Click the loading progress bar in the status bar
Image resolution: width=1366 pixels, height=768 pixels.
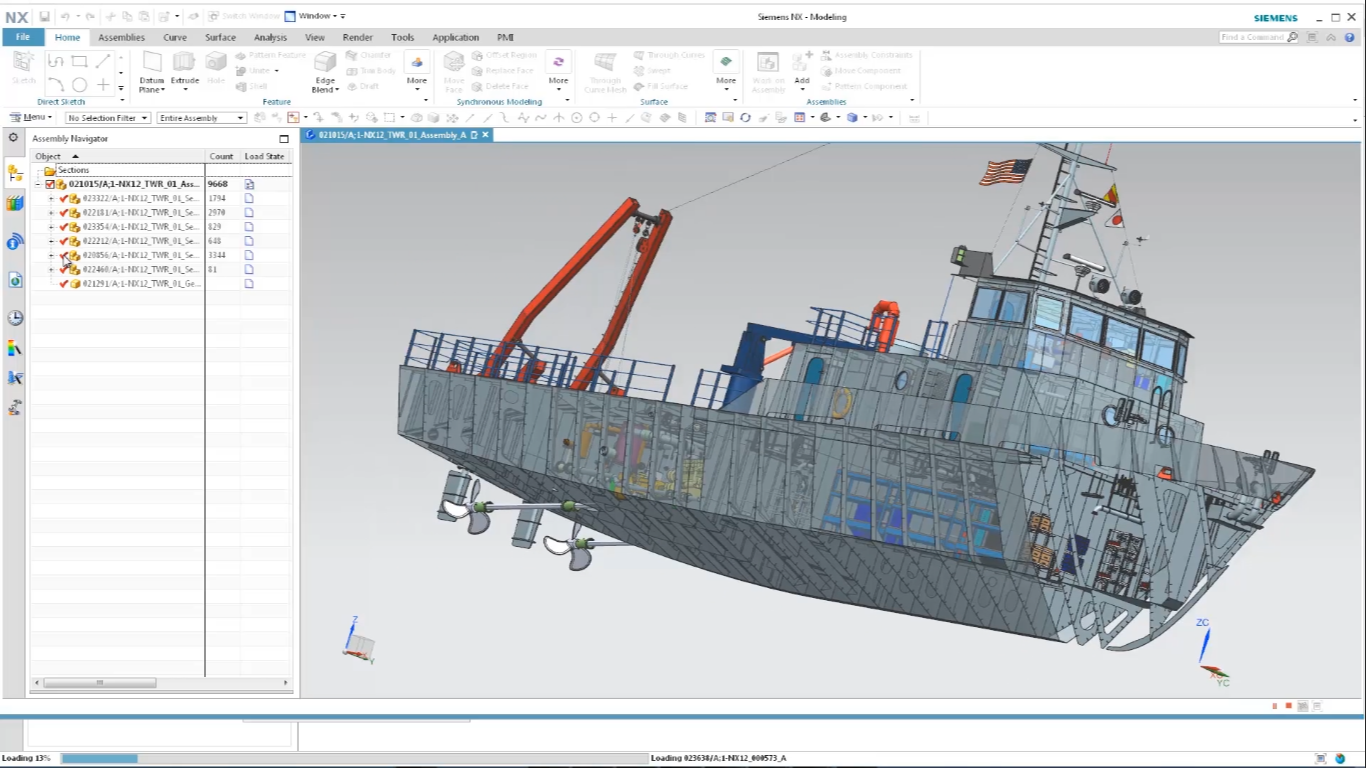[354, 758]
